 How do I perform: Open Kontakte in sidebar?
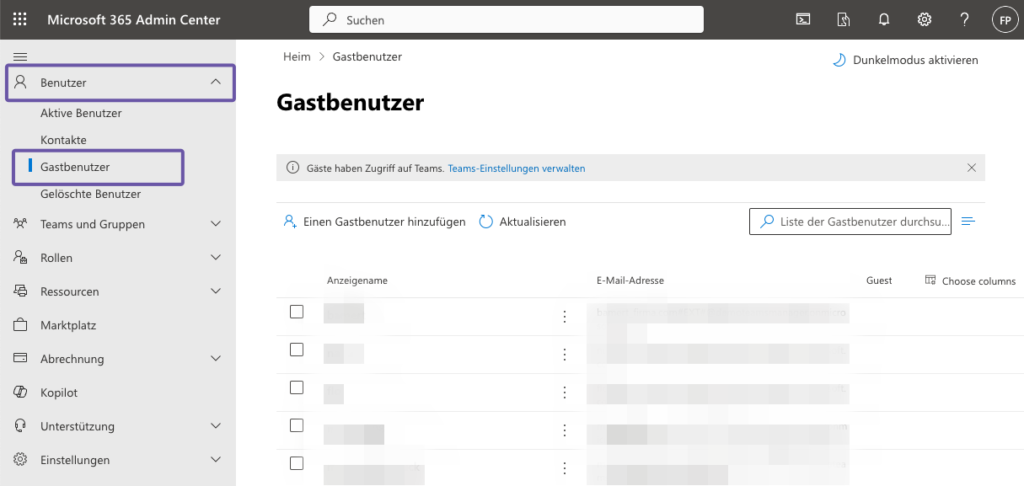tap(63, 140)
